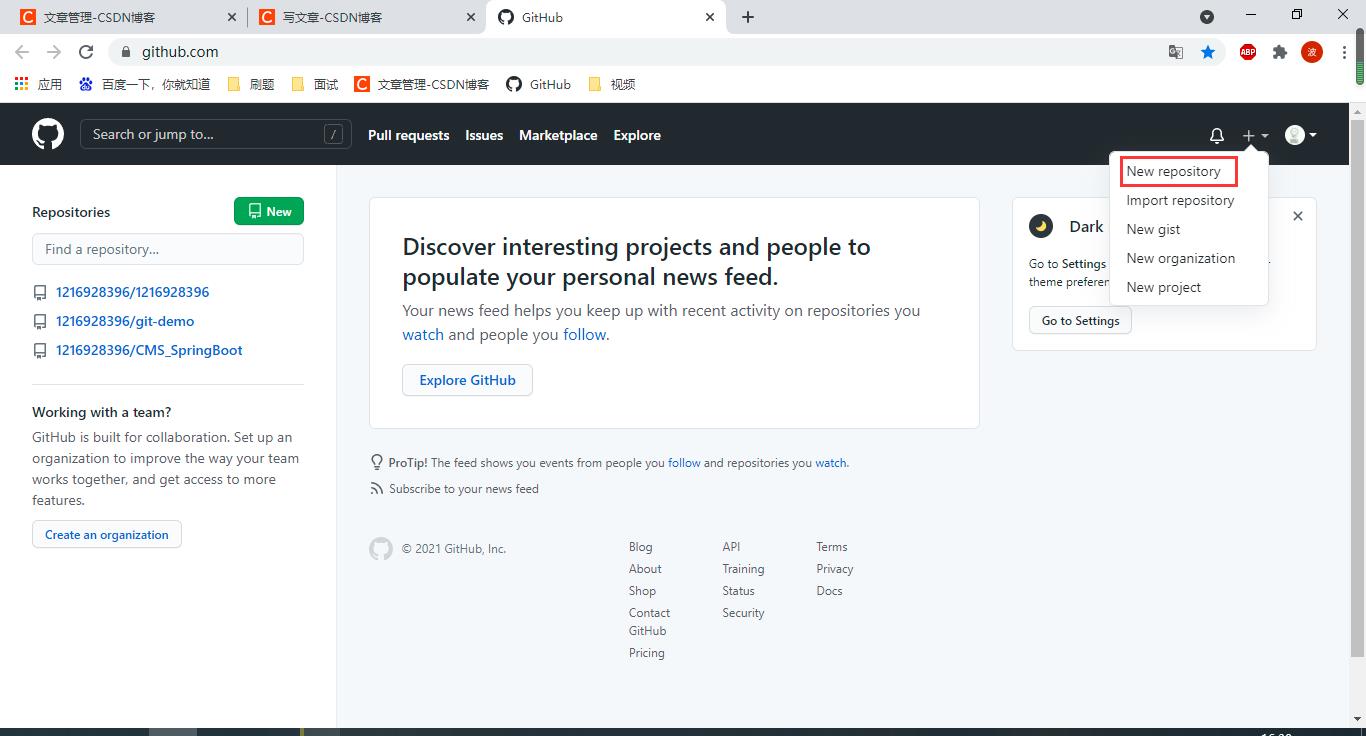Open the 刷题 bookmark folder
The image size is (1366, 736).
coord(251,84)
